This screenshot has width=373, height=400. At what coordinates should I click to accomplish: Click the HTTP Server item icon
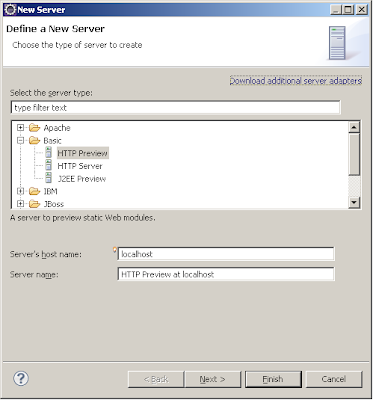click(49, 165)
